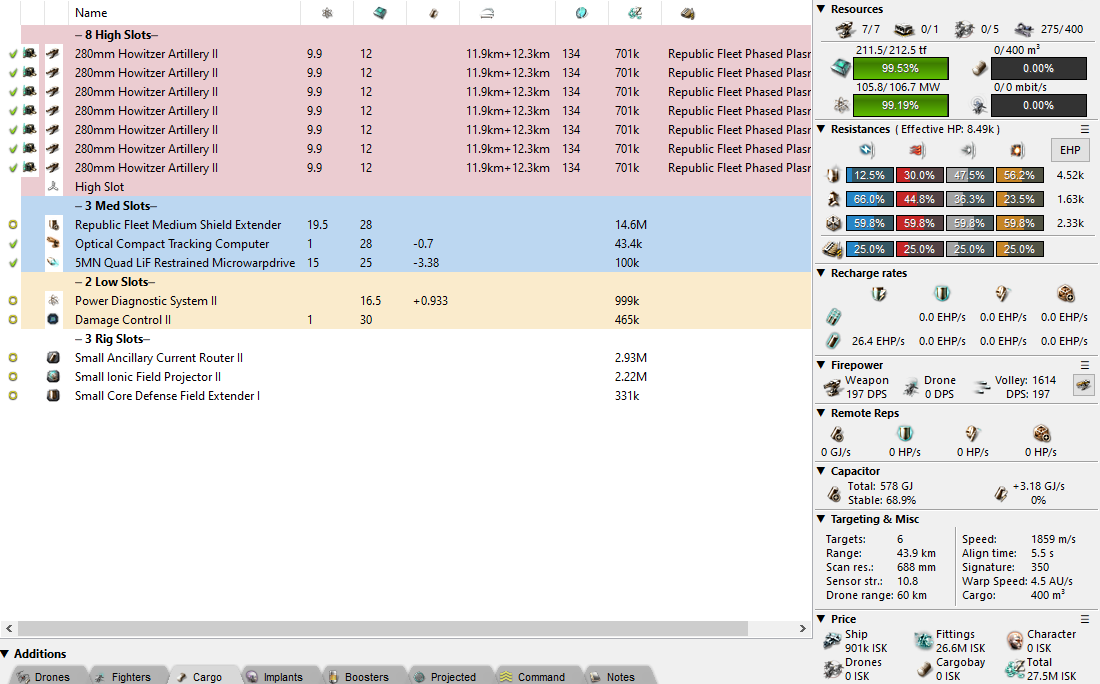Collapse the Additions panel

point(6,654)
